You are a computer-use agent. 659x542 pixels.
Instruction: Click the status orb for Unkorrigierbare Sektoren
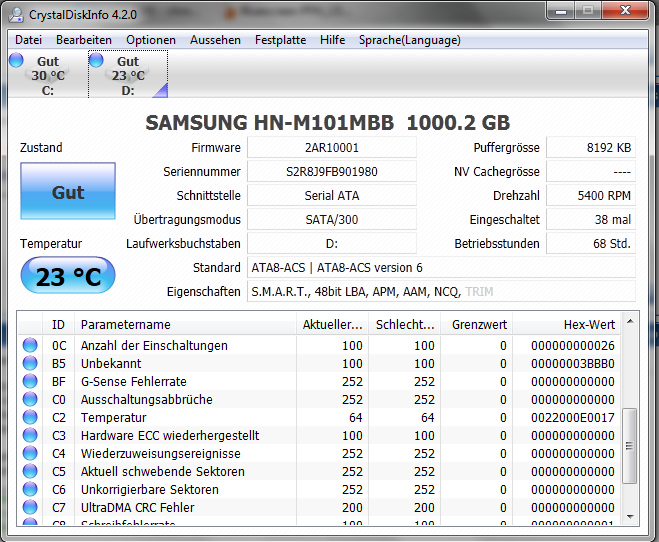(30, 489)
